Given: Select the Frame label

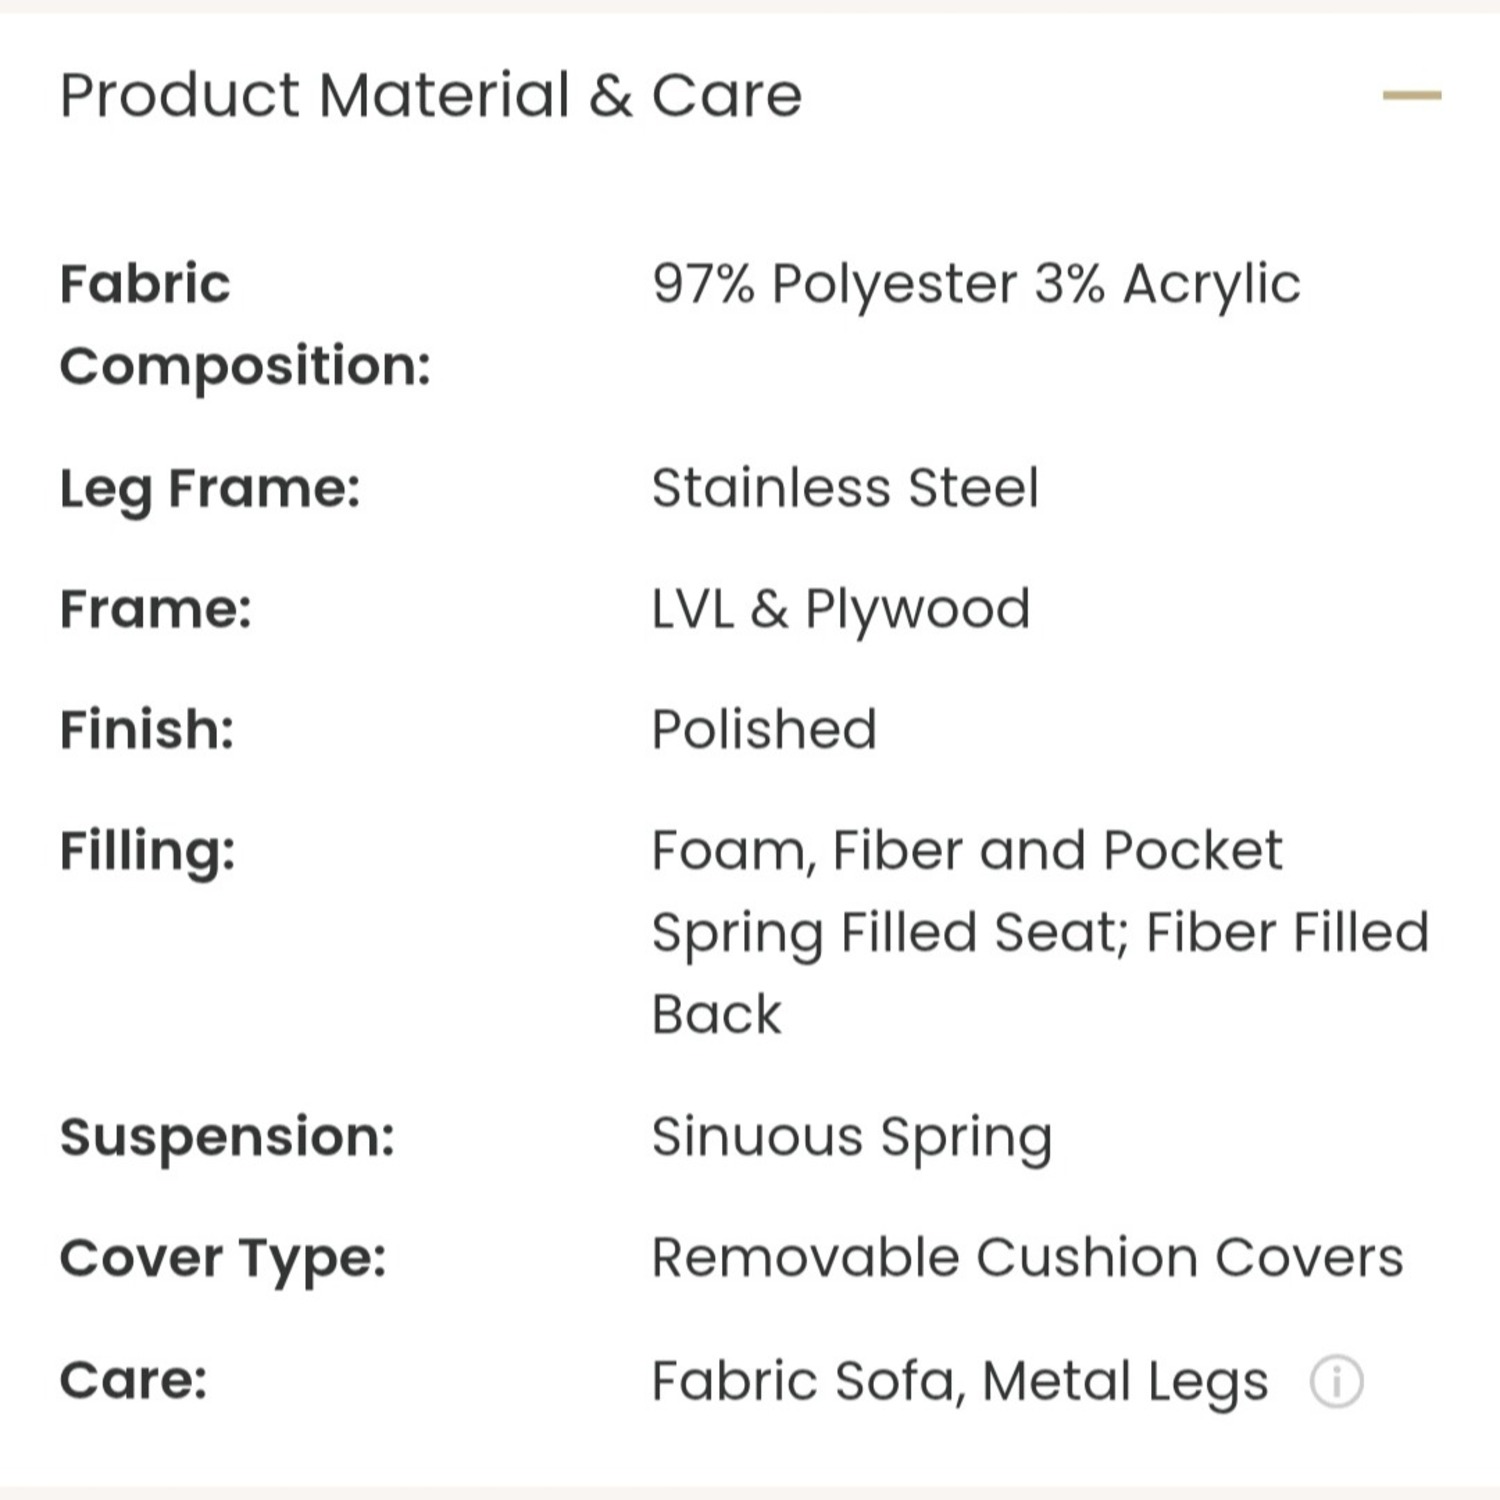Looking at the screenshot, I should [156, 609].
